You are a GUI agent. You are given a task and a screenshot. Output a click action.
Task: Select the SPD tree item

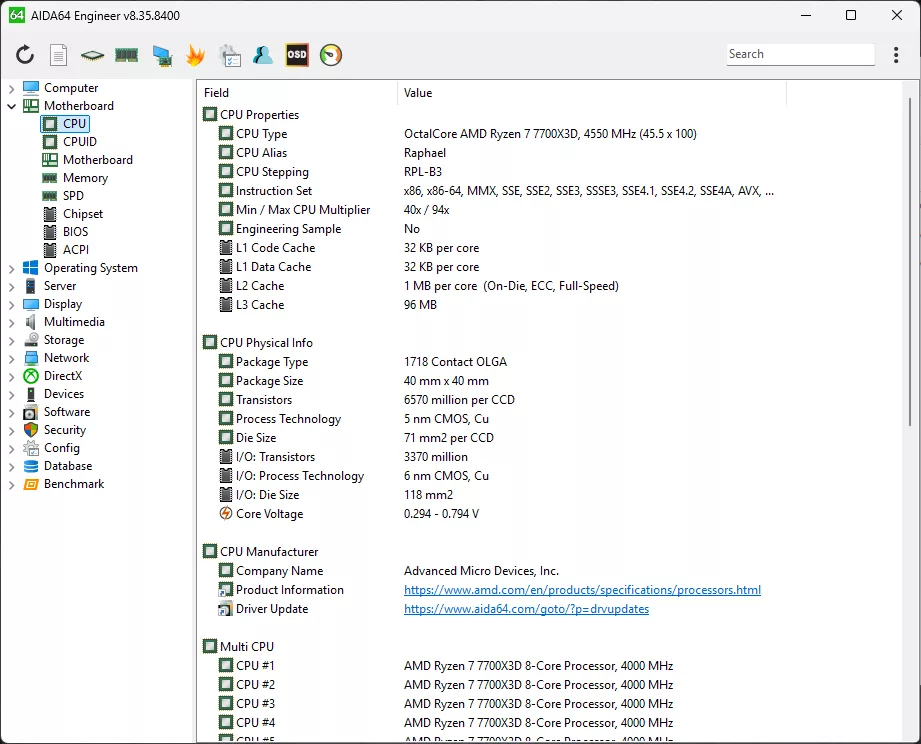[73, 196]
